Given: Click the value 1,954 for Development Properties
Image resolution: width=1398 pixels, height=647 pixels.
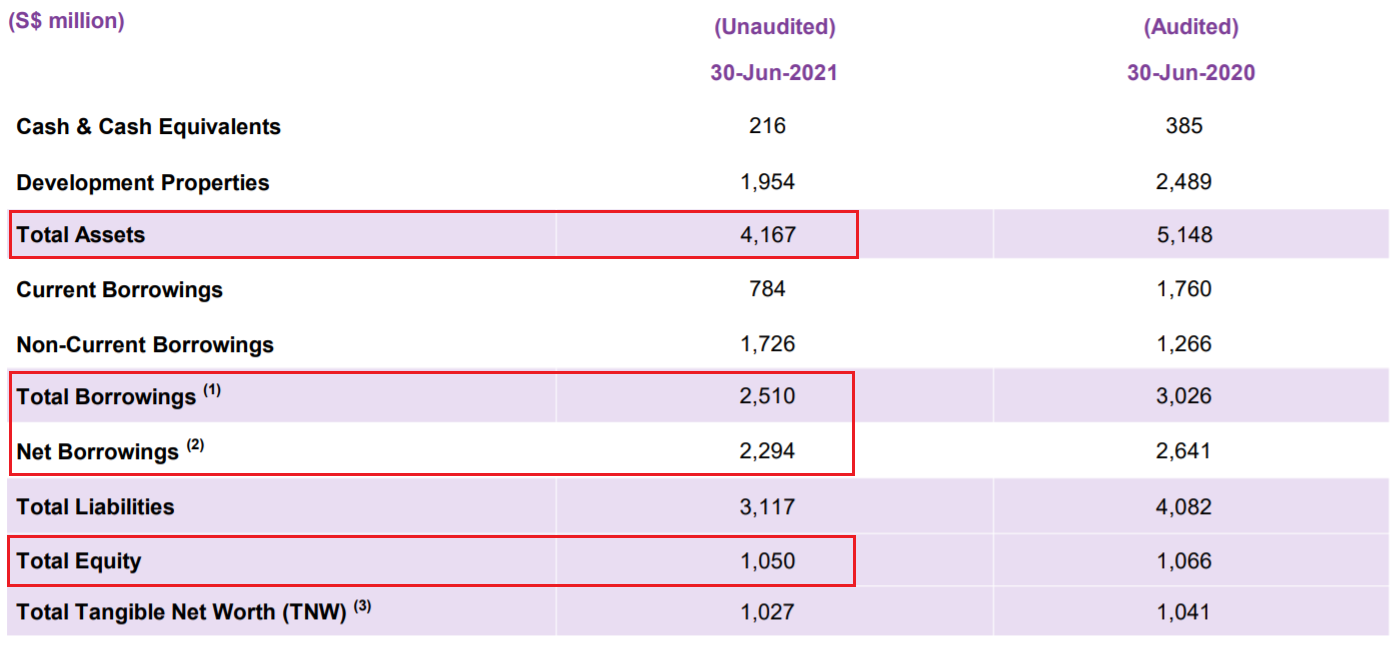Looking at the screenshot, I should 767,182.
